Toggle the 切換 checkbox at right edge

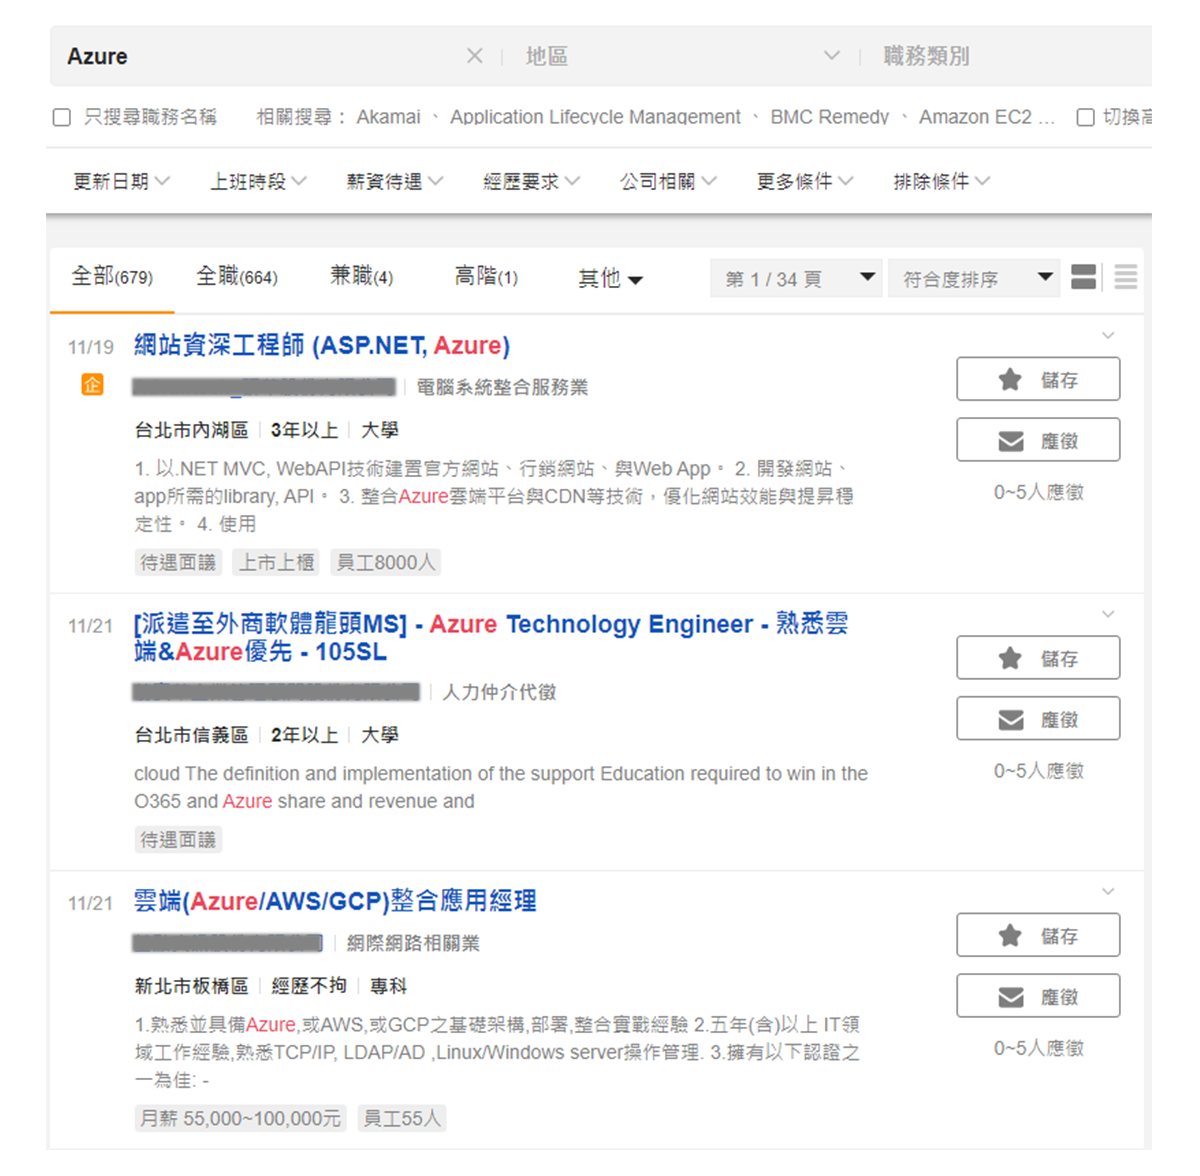click(x=1085, y=117)
